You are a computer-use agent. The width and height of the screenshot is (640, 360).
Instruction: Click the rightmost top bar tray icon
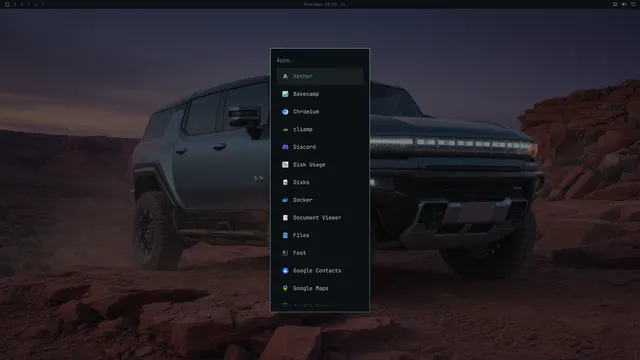click(x=633, y=4)
